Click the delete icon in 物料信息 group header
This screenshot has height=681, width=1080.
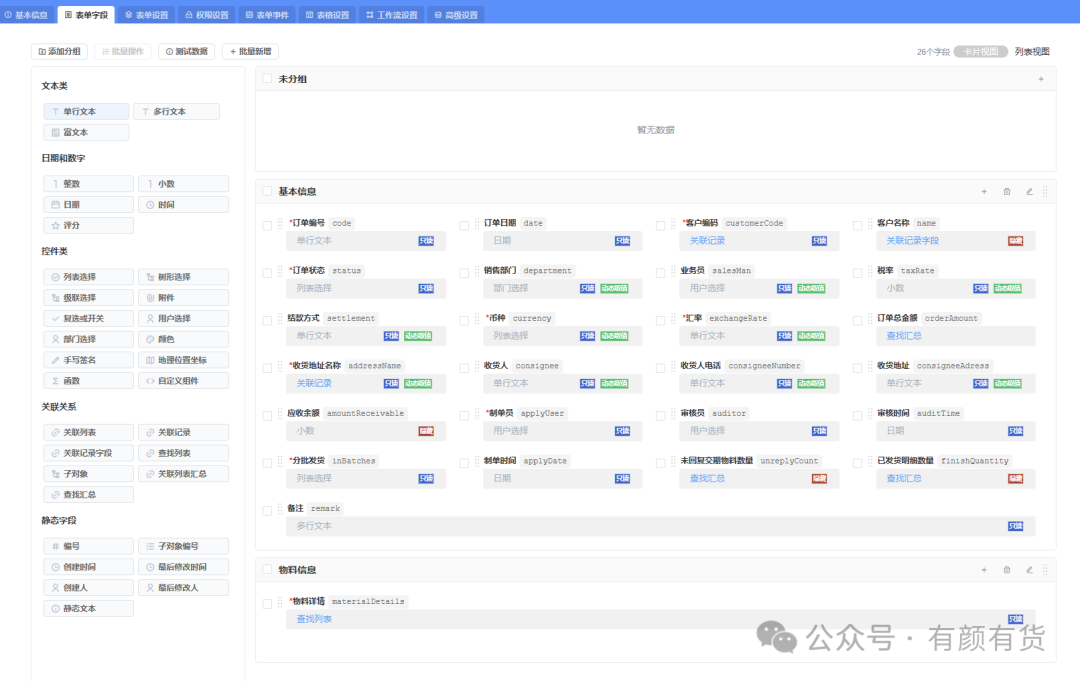coord(1006,569)
